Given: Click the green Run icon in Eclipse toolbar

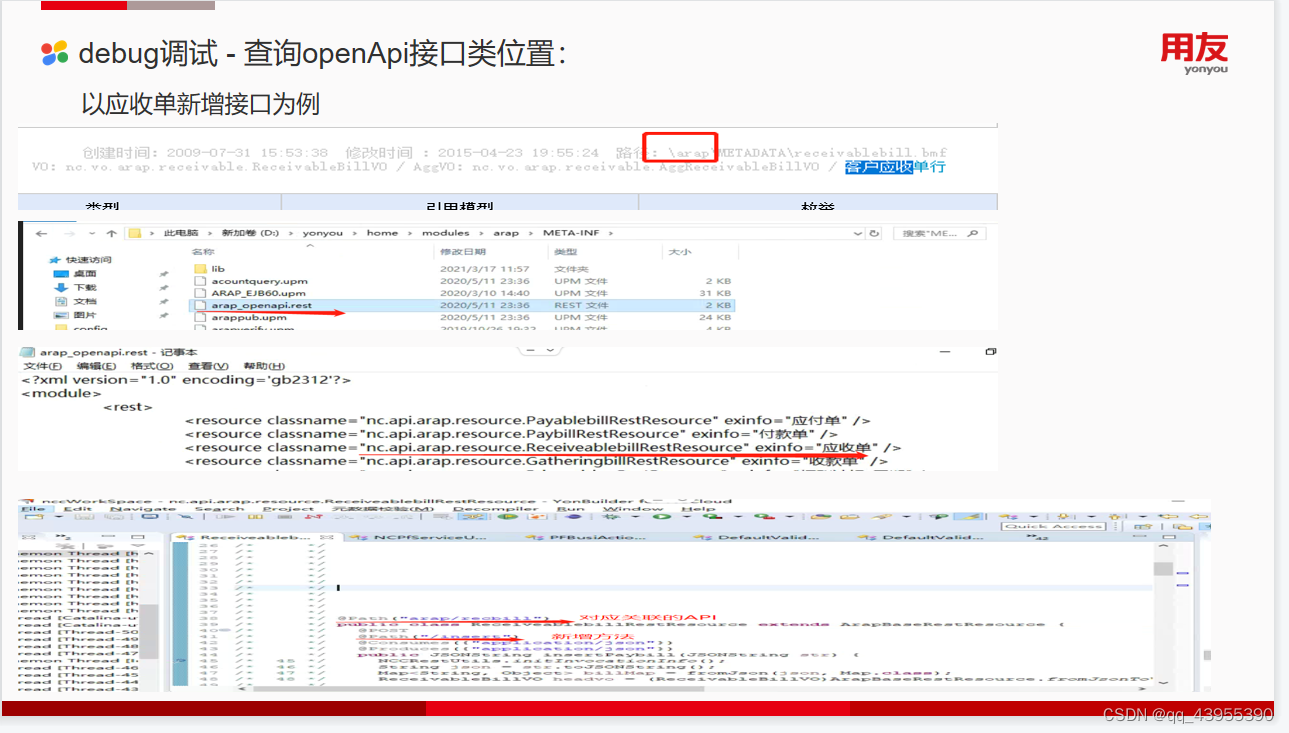Looking at the screenshot, I should pyautogui.click(x=662, y=519).
